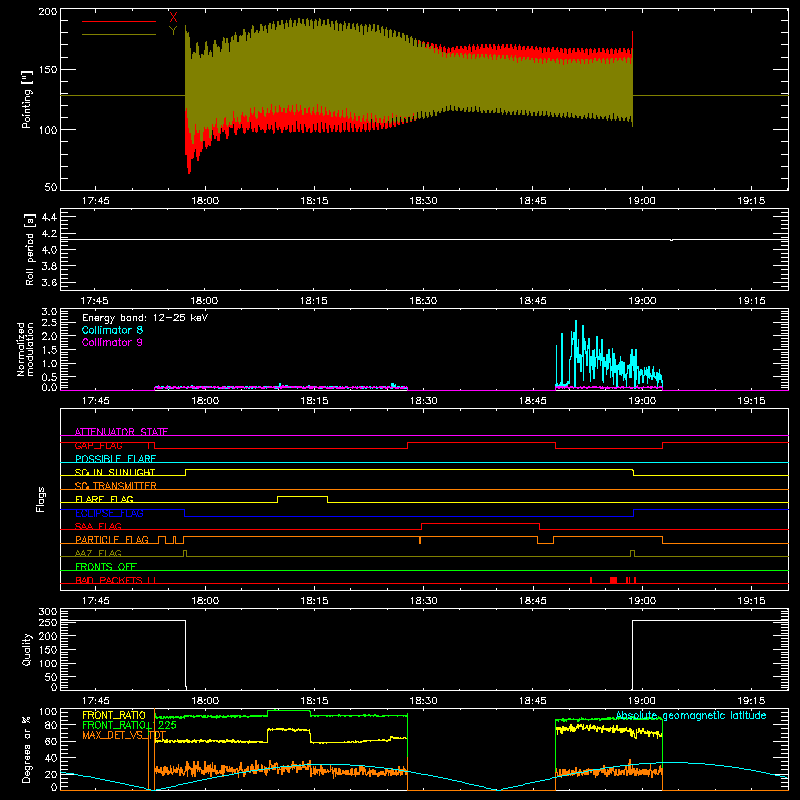The width and height of the screenshot is (800, 800).
Task: Click the GAP_FLAG label
Action: pyautogui.click(x=98, y=445)
